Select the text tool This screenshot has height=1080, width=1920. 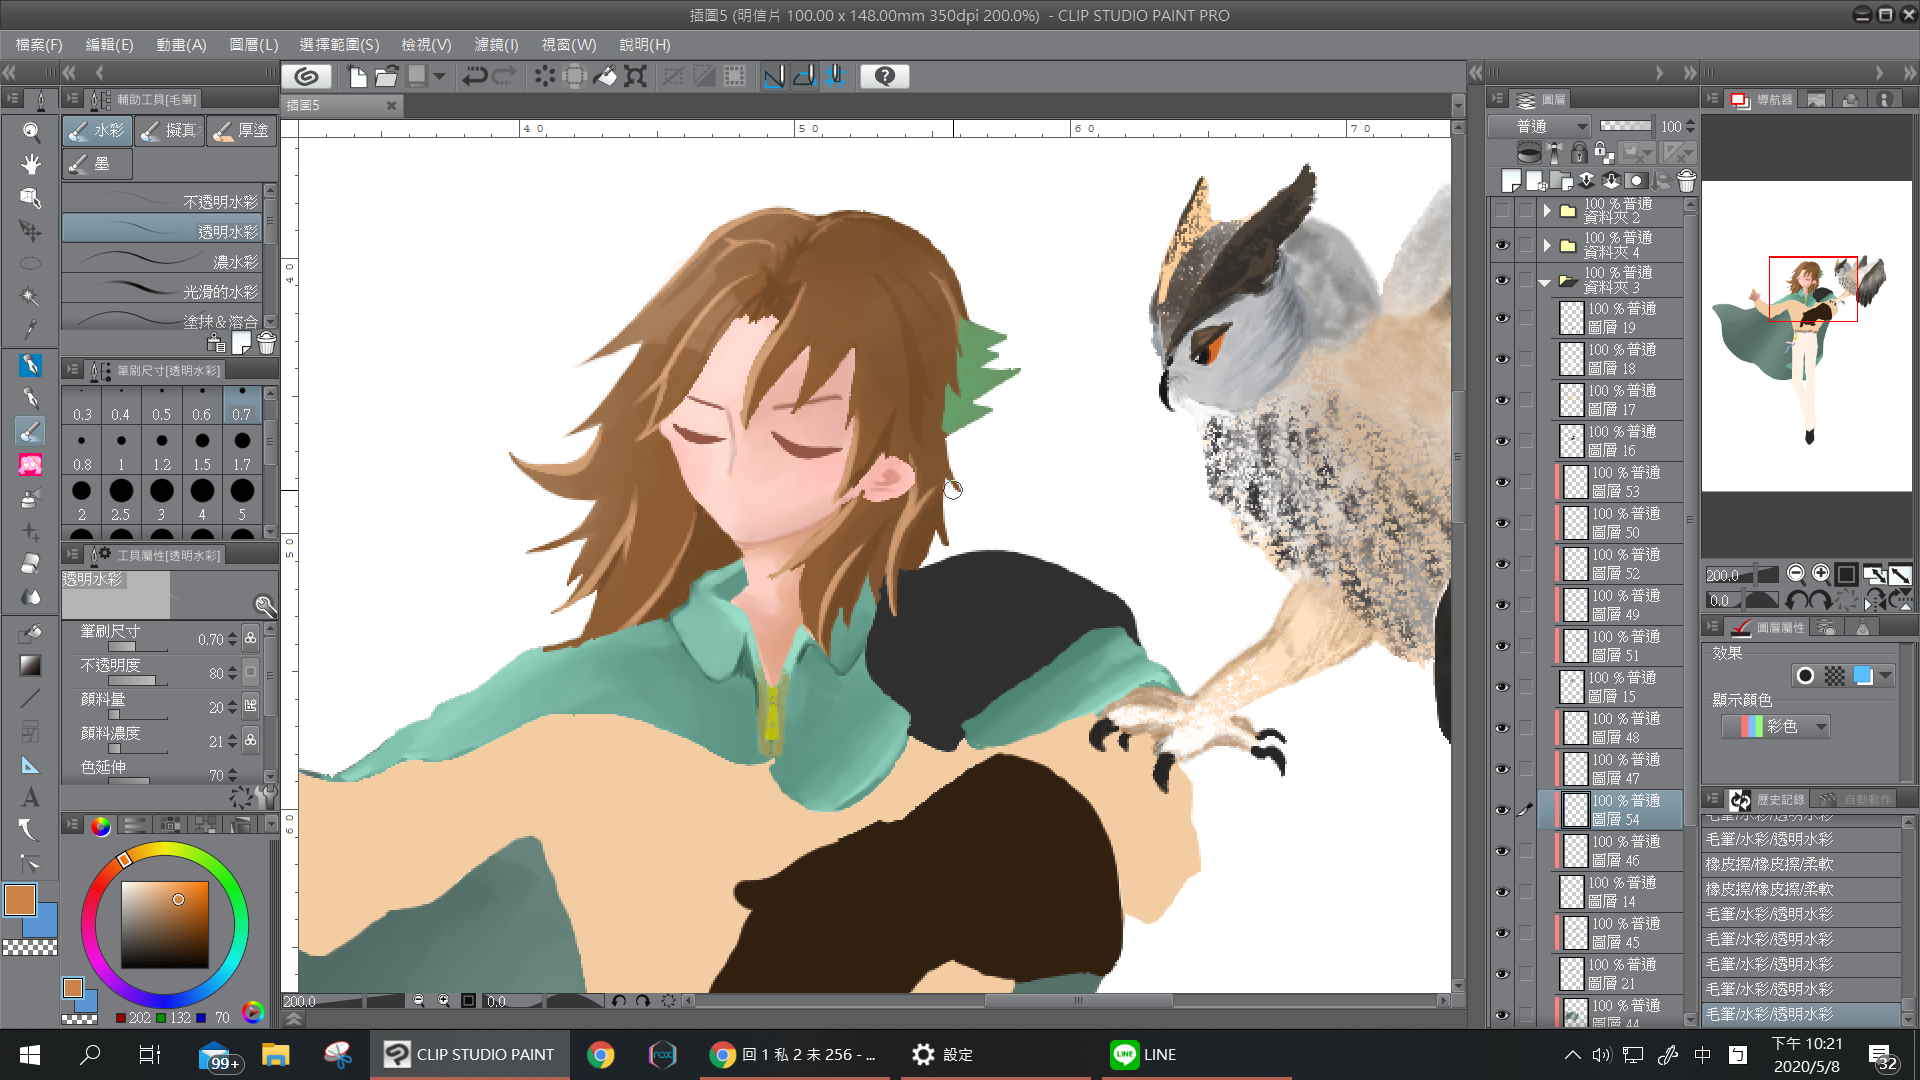(31, 797)
